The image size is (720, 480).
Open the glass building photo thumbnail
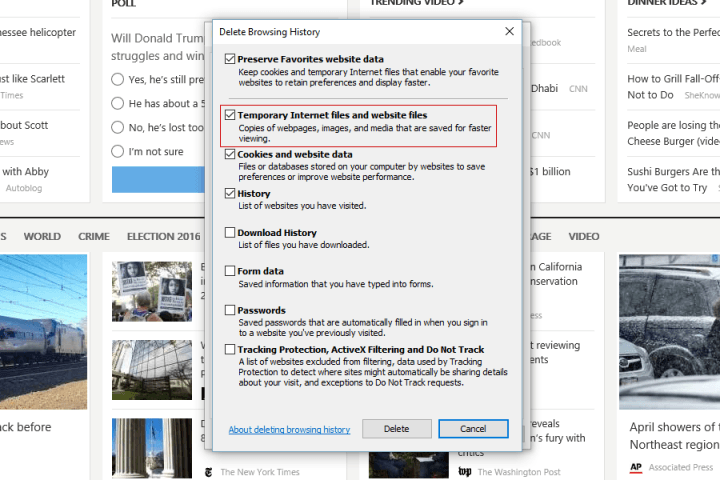coord(152,370)
